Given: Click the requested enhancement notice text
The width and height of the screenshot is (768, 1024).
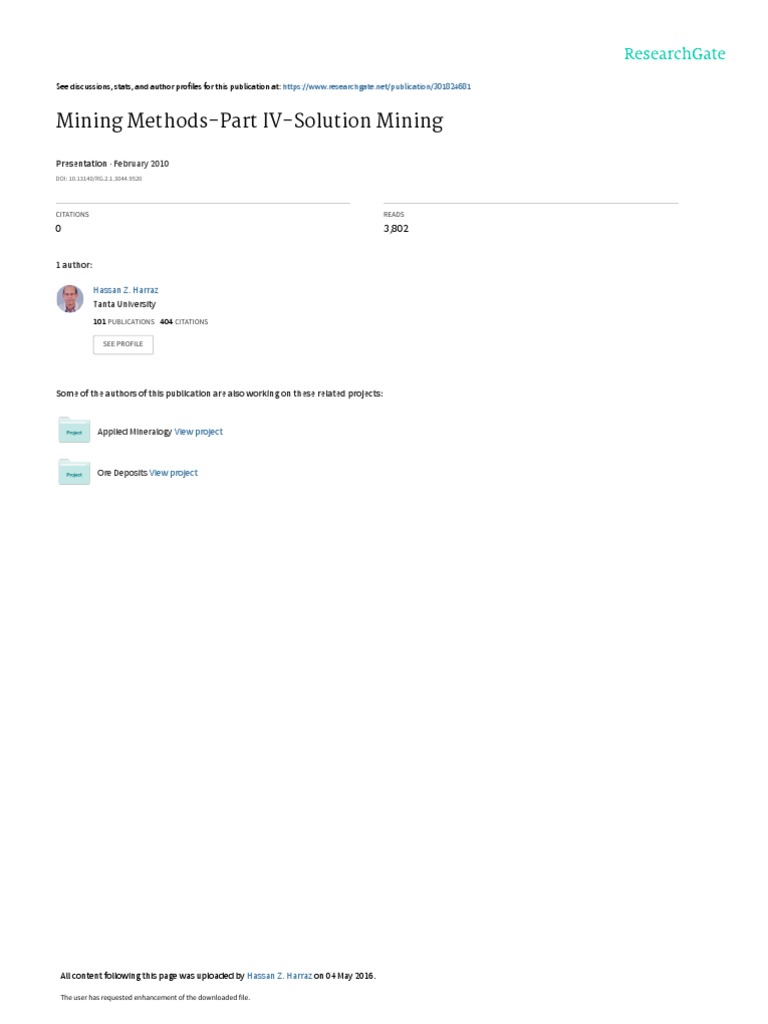Looking at the screenshot, I should [155, 997].
